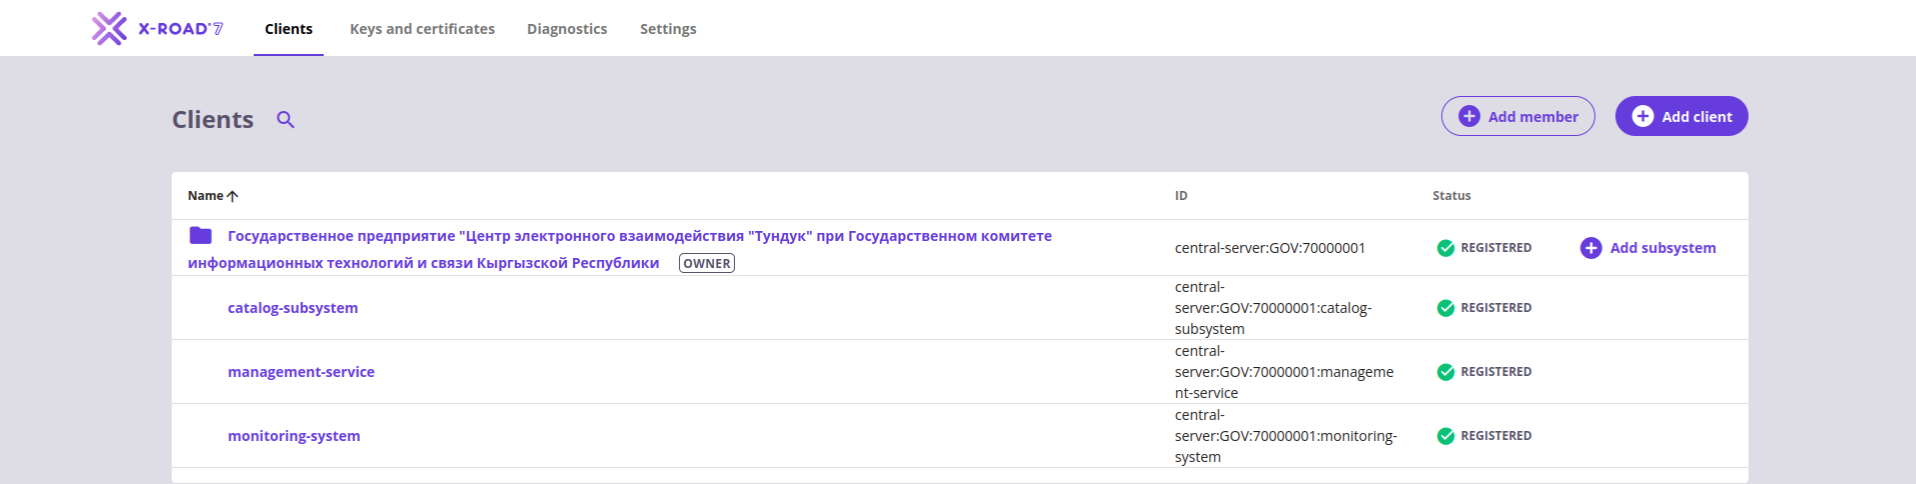Screen dimensions: 1916x484
Task: Switch to the Clients tab
Action: (289, 29)
